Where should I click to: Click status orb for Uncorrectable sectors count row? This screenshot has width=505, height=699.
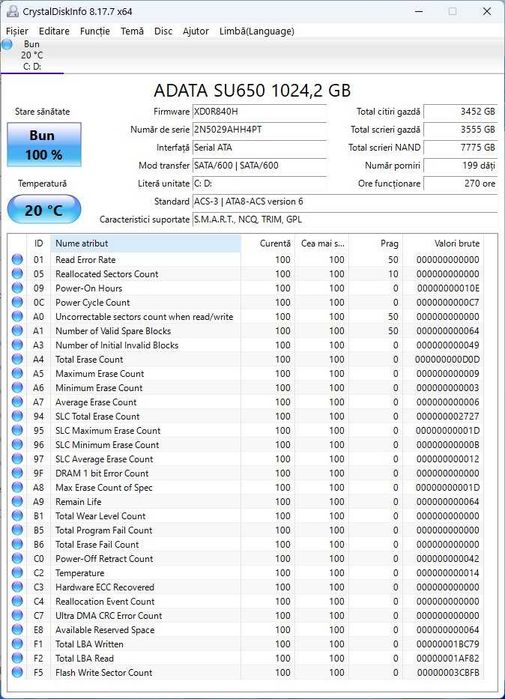pos(17,317)
